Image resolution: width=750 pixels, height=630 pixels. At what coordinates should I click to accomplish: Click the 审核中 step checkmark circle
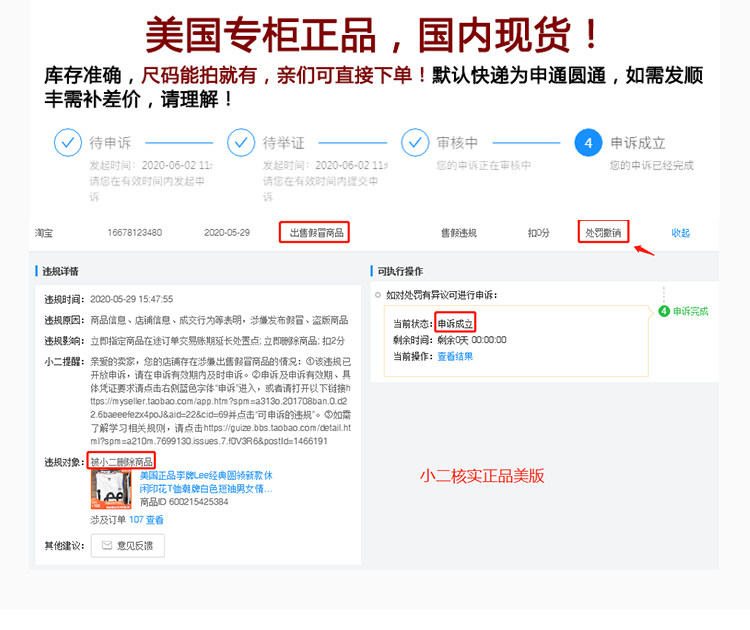[415, 143]
